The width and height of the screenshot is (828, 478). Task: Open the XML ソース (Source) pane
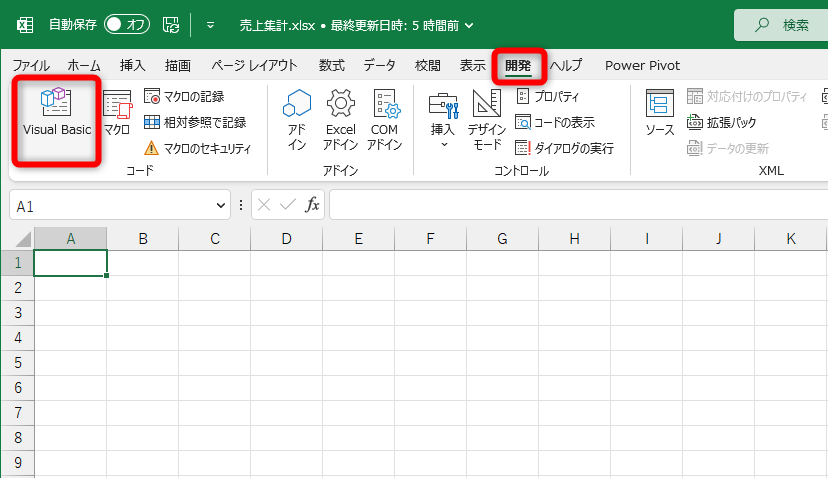(660, 114)
